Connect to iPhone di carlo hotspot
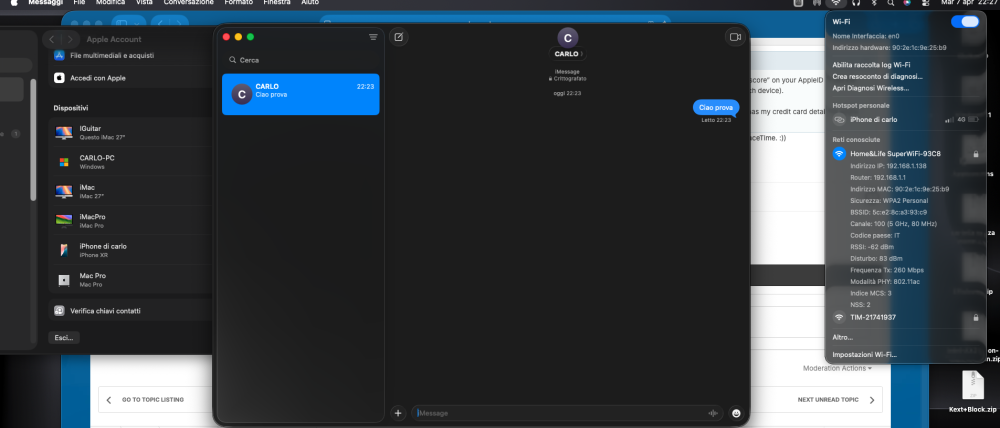This screenshot has height=428, width=1000. click(906, 119)
